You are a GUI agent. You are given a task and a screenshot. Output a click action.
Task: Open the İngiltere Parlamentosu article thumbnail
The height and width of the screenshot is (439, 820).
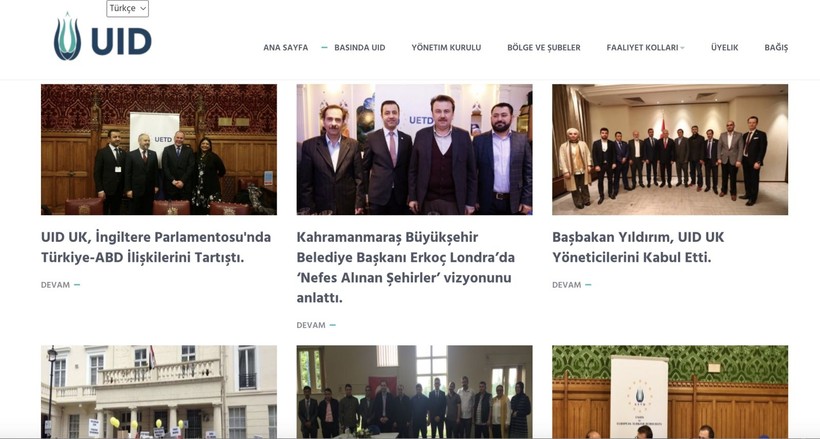point(159,150)
